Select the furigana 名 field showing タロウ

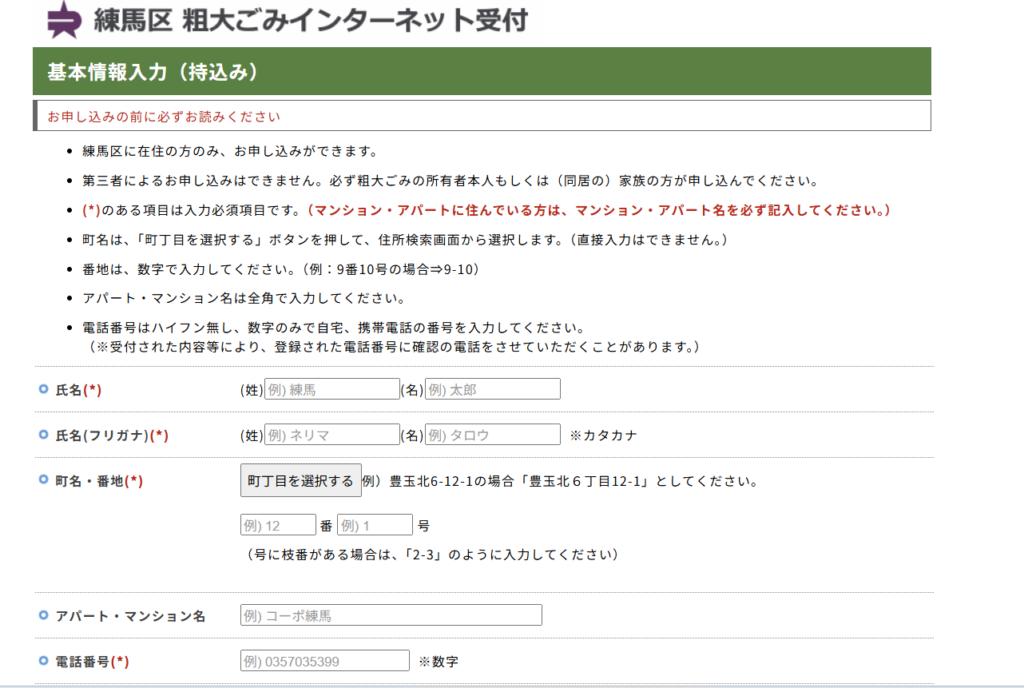click(x=492, y=435)
